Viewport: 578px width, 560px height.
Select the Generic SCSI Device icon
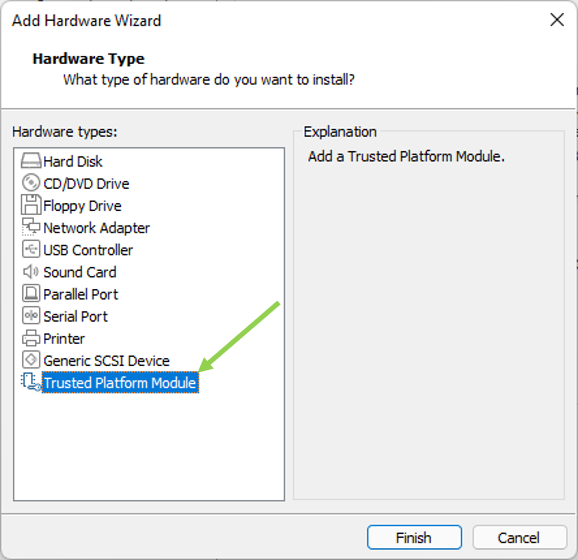tap(31, 359)
